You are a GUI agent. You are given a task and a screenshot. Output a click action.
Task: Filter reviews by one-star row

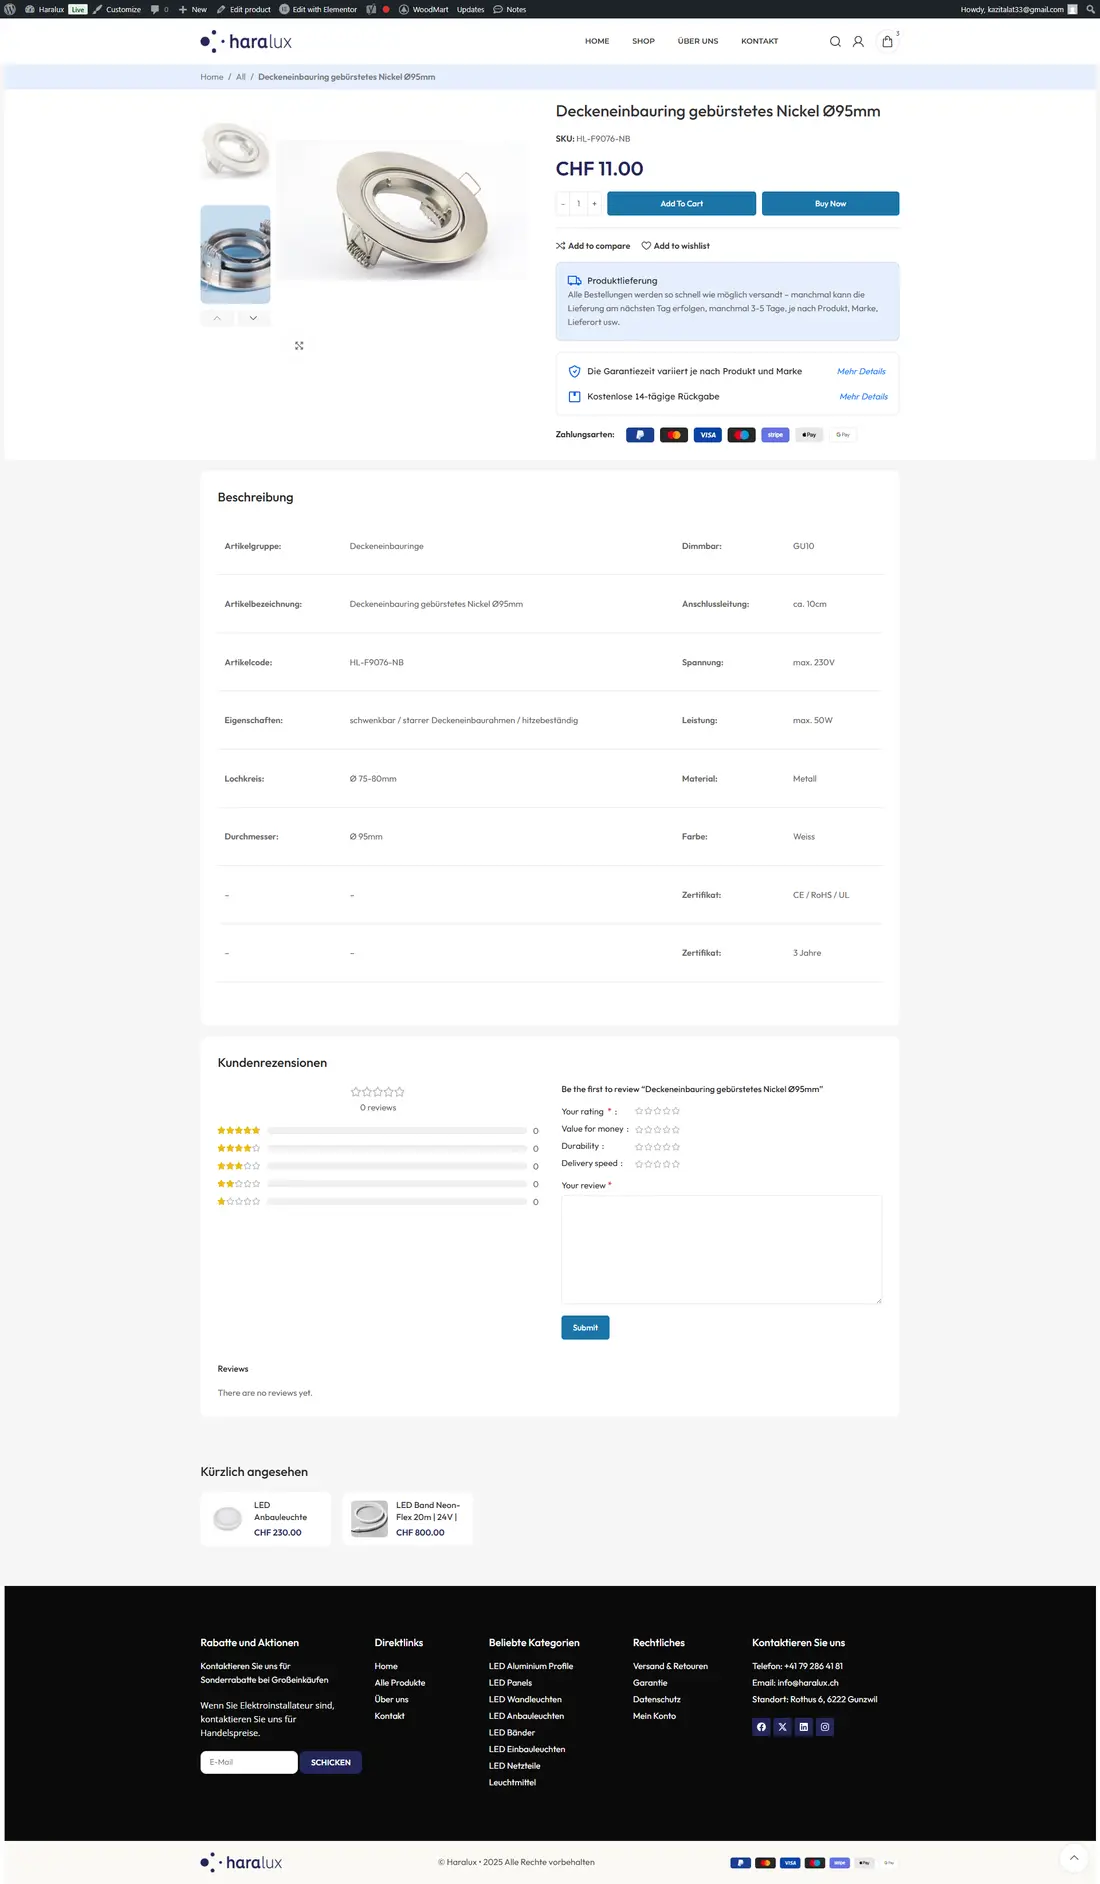pos(378,1201)
